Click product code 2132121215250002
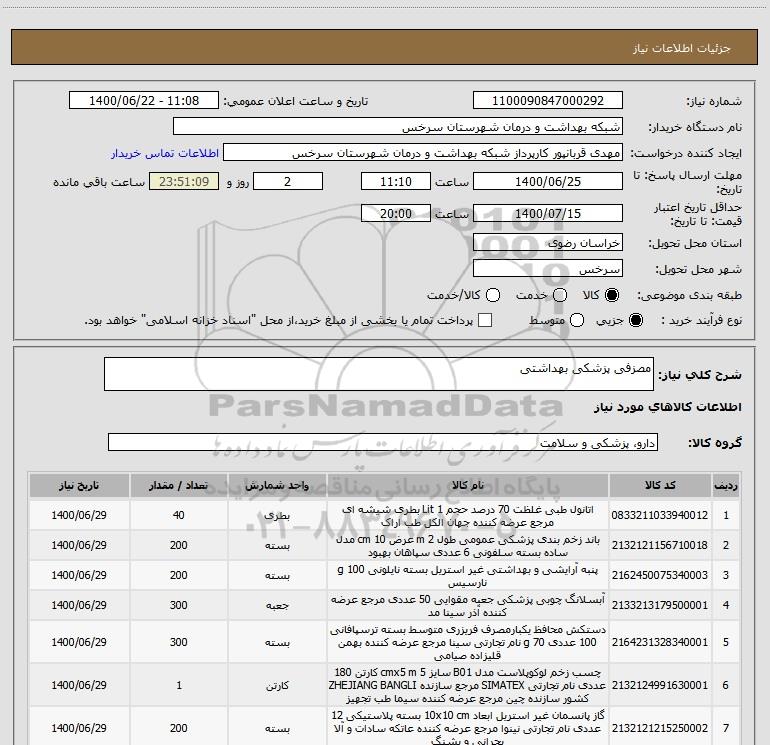Screen dimensions: 770x745 pyautogui.click(x=660, y=728)
